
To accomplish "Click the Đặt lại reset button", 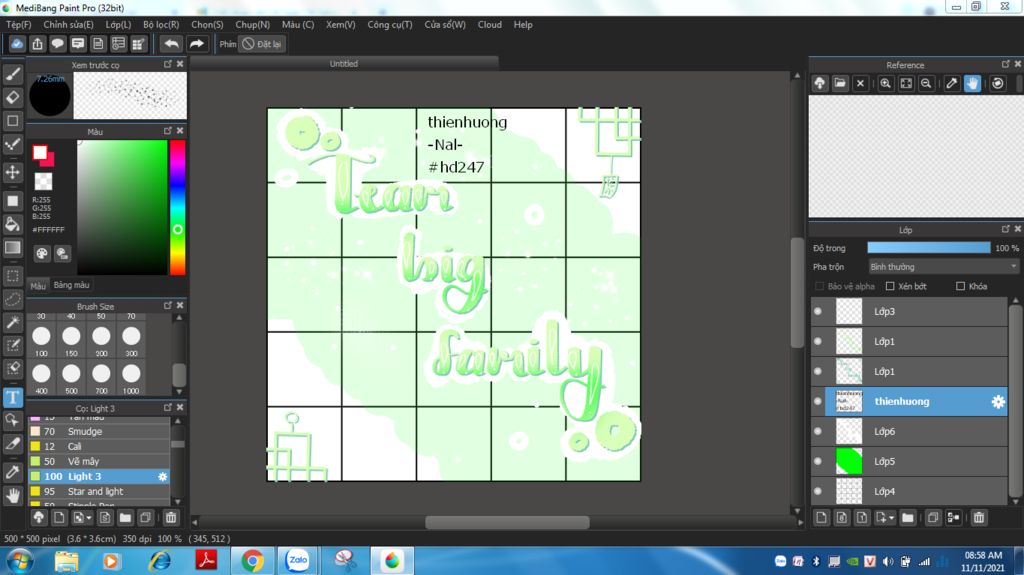I will click(x=262, y=44).
